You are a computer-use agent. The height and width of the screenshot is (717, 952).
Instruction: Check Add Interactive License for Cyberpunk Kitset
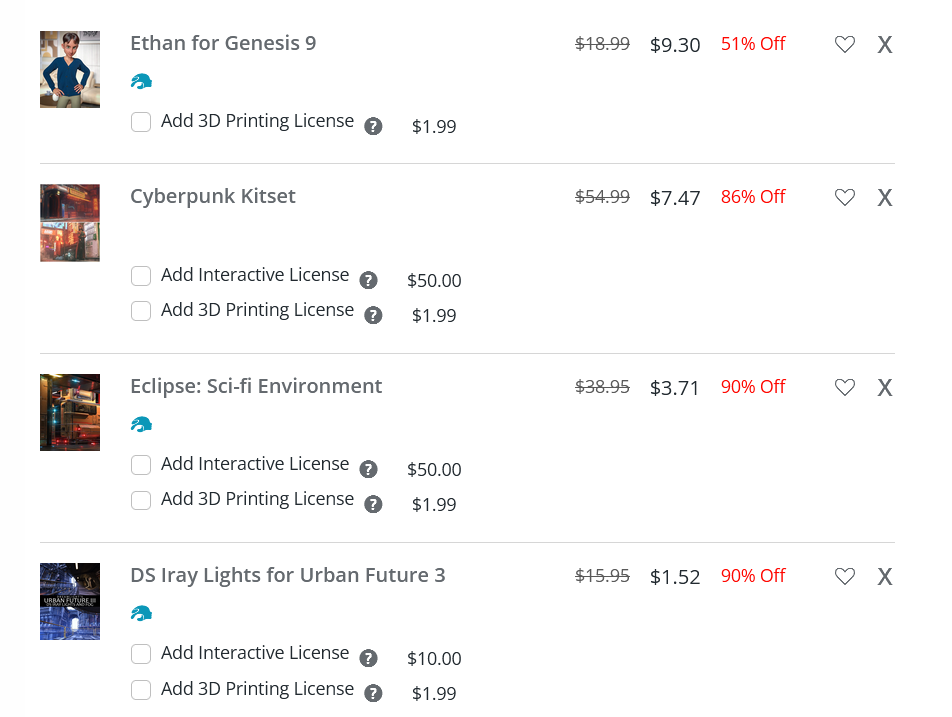click(141, 276)
